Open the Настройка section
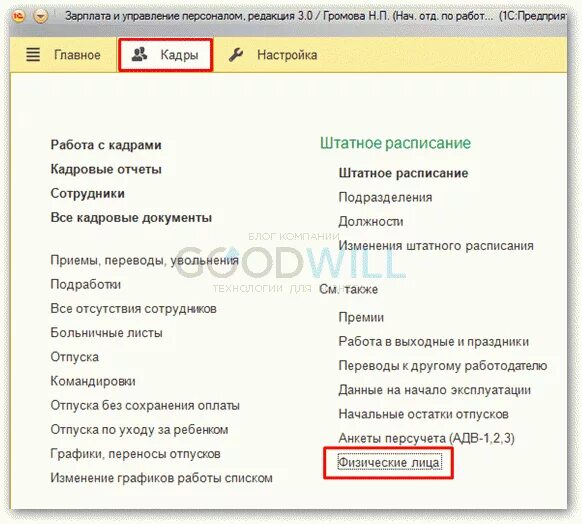 pyautogui.click(x=287, y=55)
